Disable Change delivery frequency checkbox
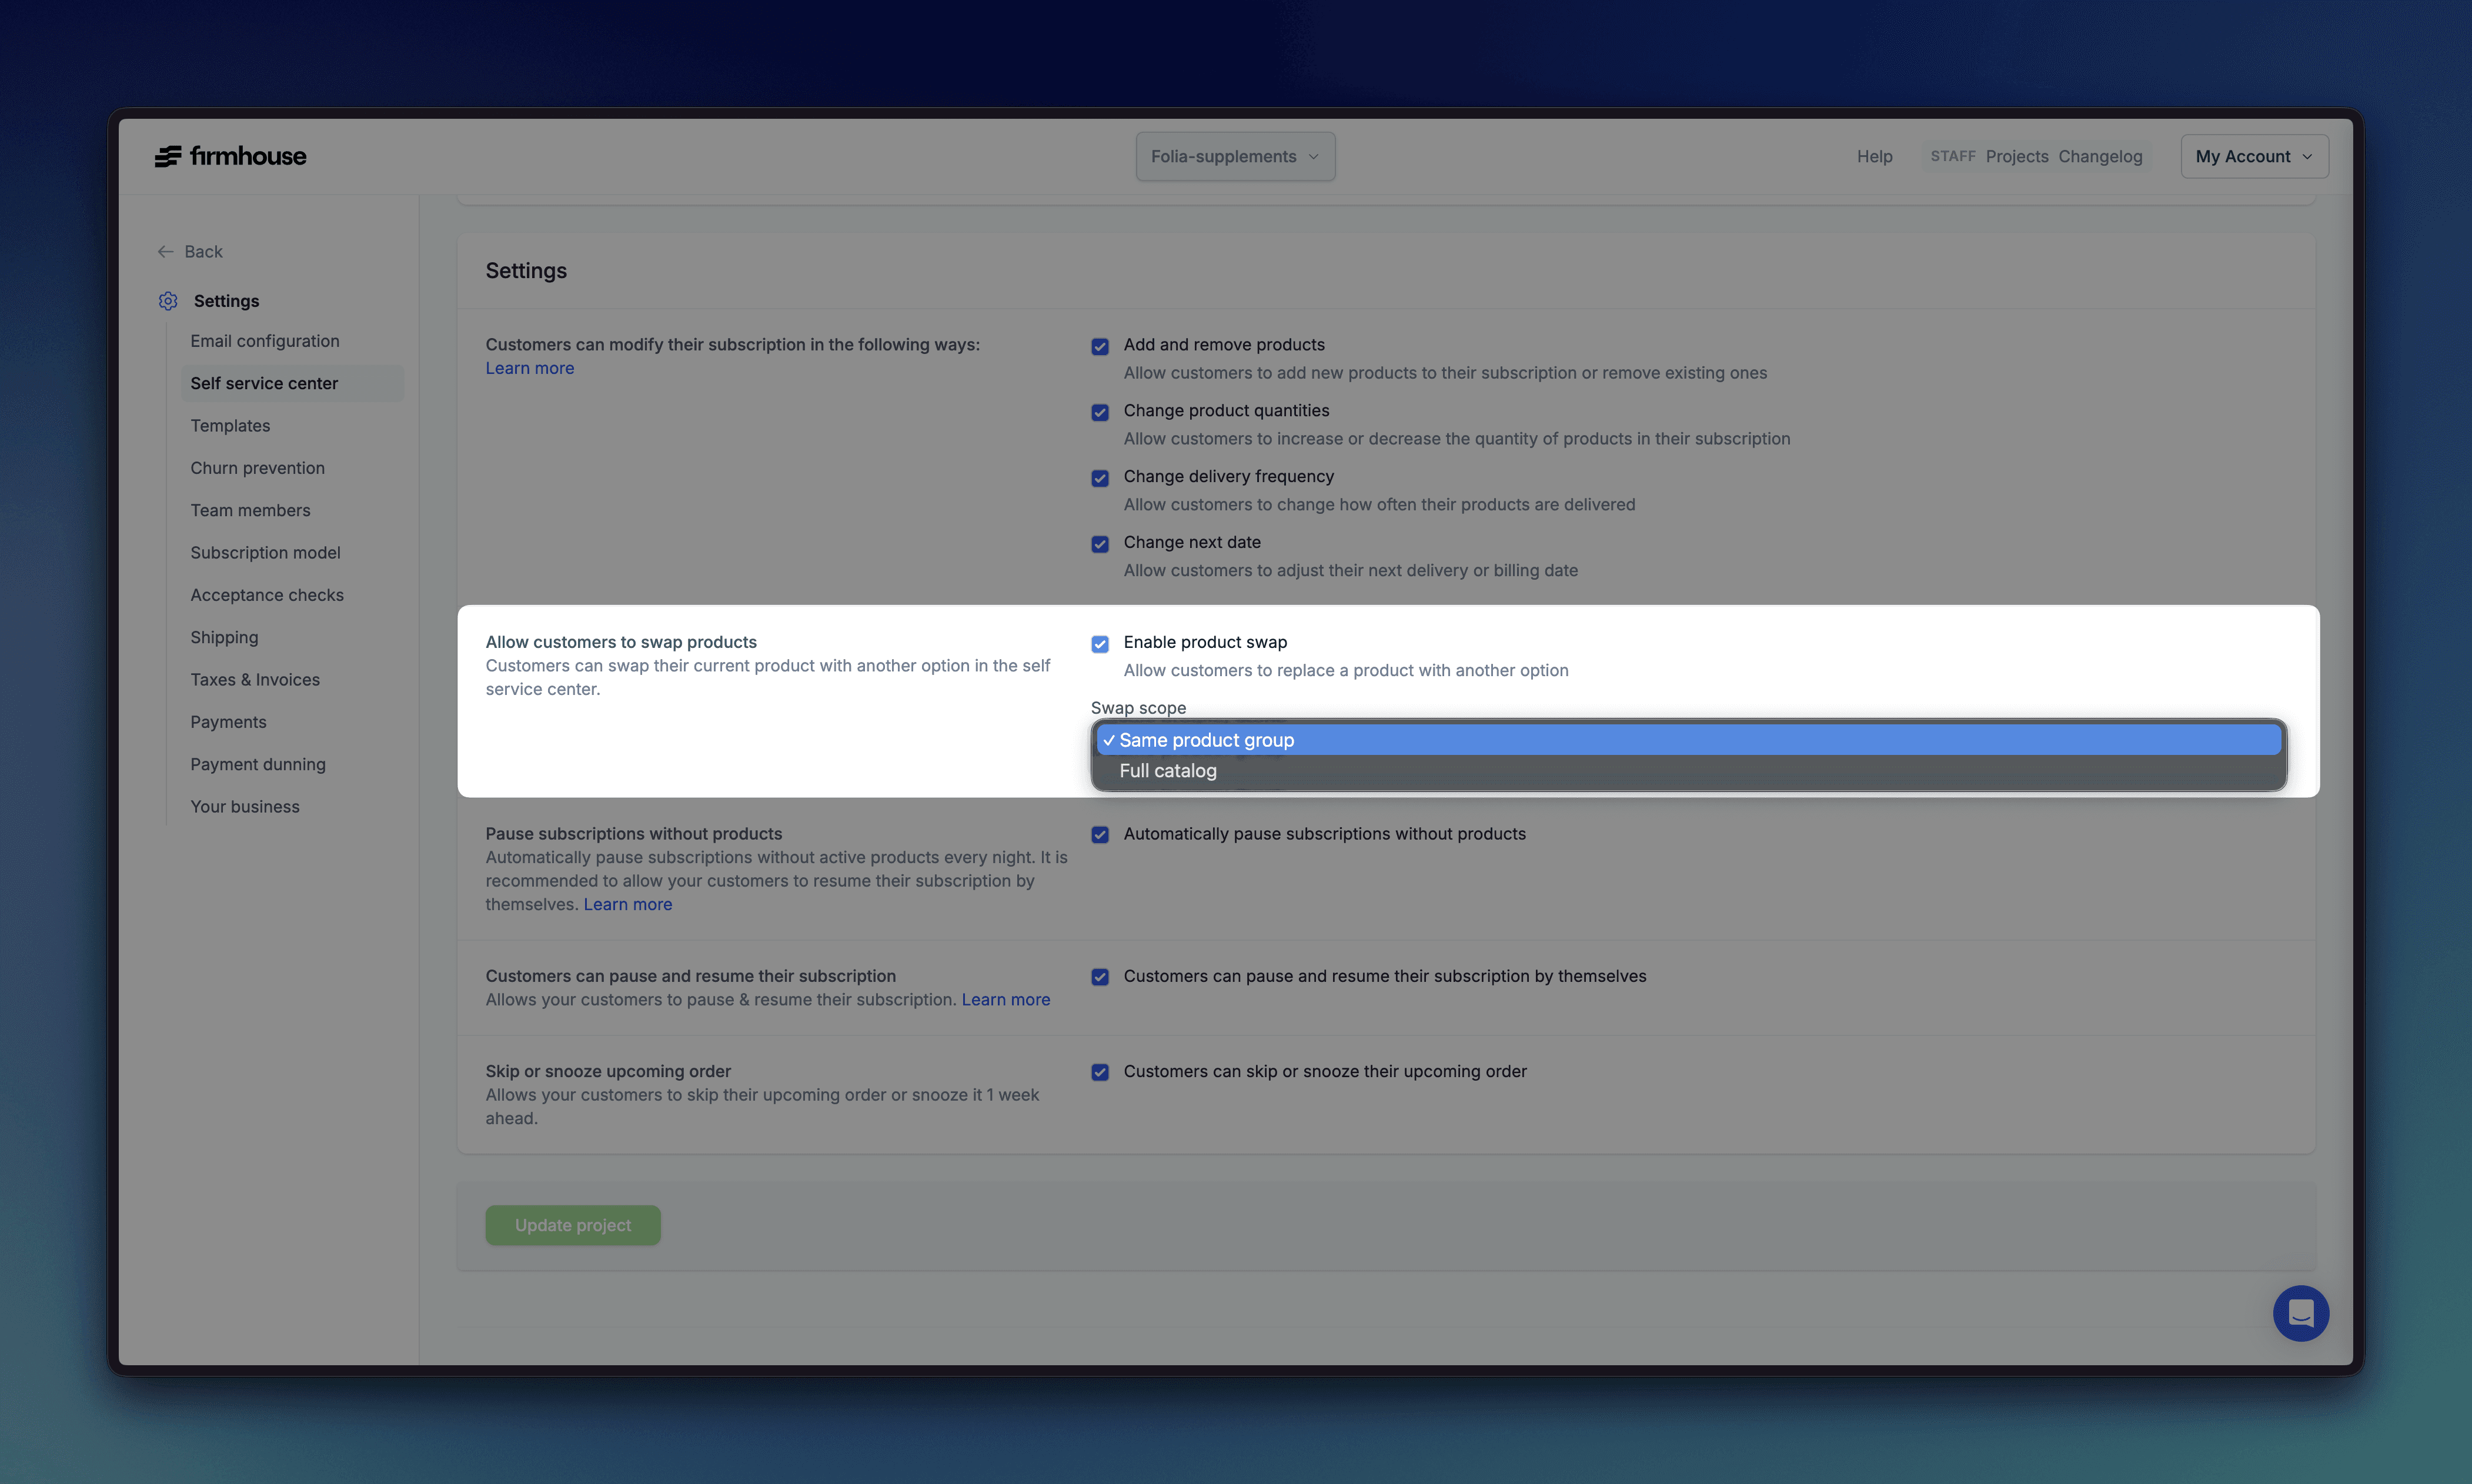 tap(1100, 479)
